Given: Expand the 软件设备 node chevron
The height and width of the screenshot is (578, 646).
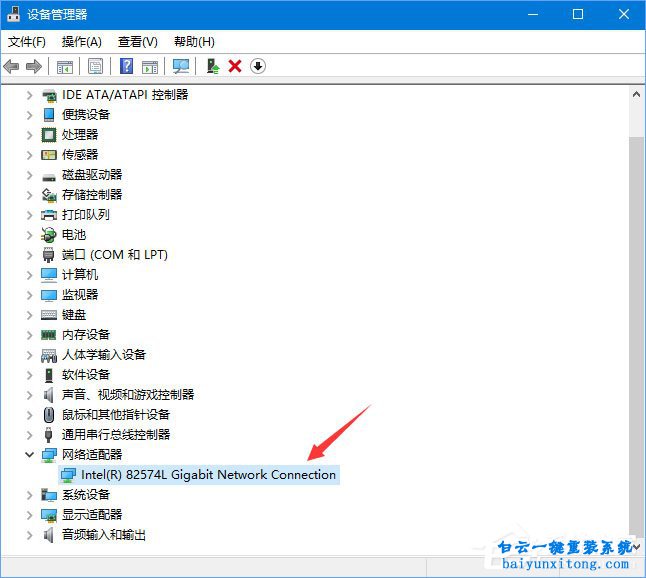Looking at the screenshot, I should pyautogui.click(x=29, y=375).
